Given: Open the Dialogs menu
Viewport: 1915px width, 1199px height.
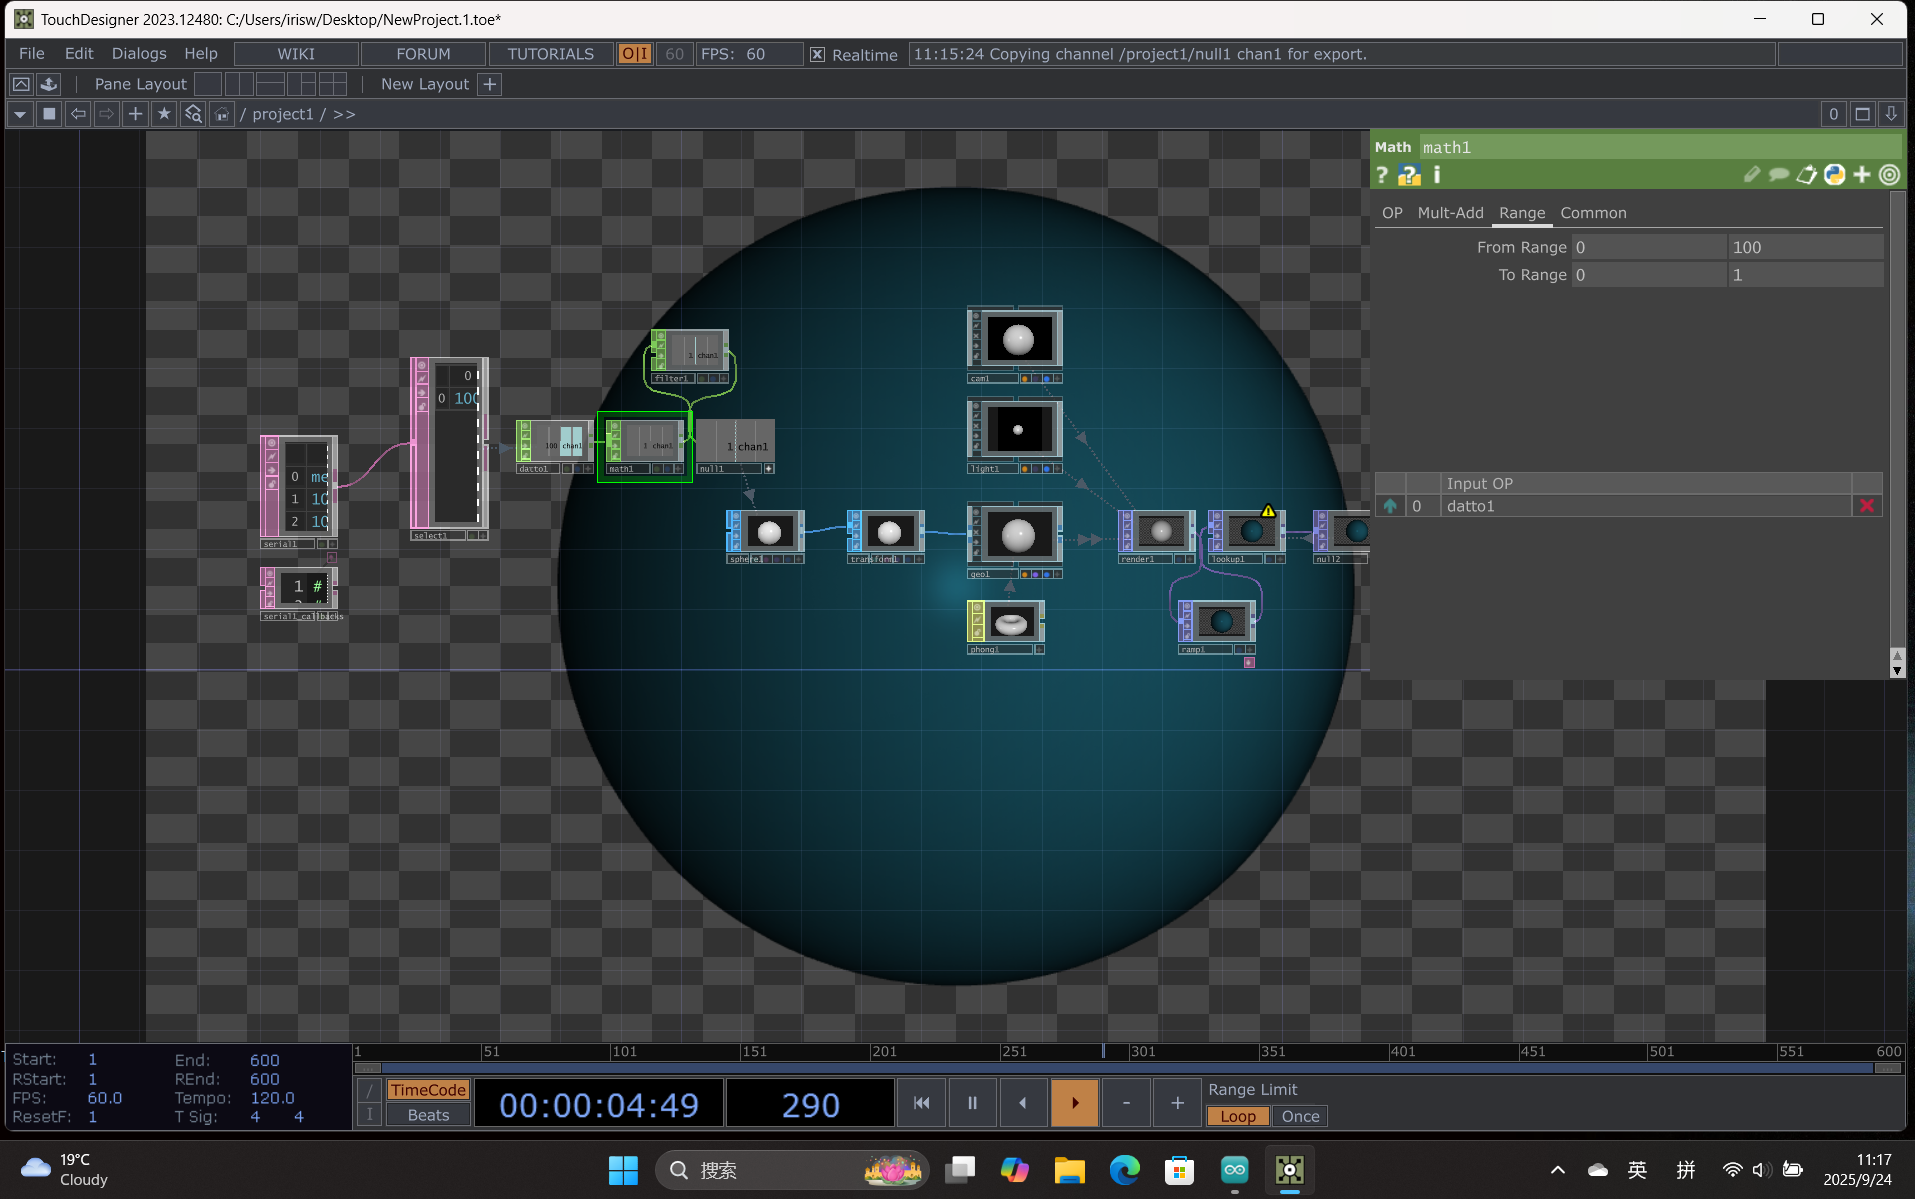Looking at the screenshot, I should [139, 53].
